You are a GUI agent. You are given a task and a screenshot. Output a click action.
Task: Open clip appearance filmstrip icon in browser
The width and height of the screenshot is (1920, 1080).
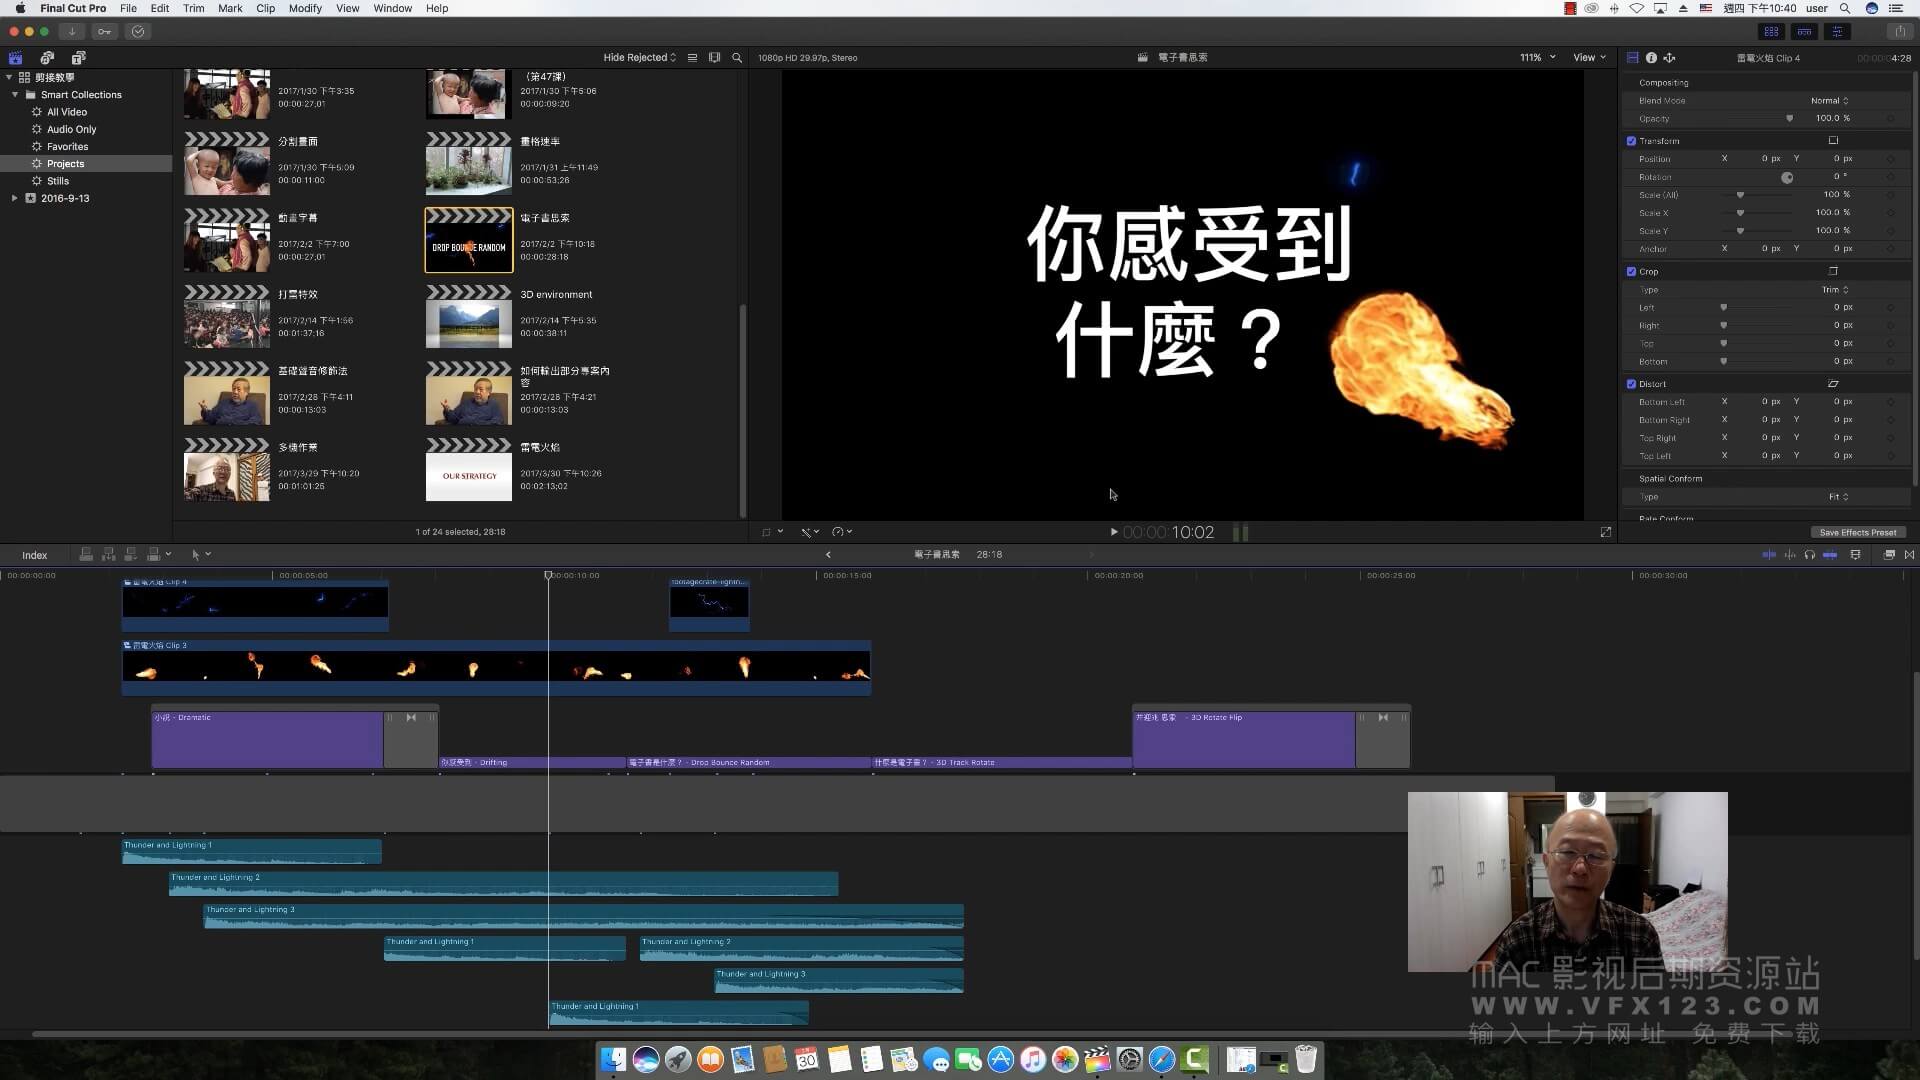[714, 57]
